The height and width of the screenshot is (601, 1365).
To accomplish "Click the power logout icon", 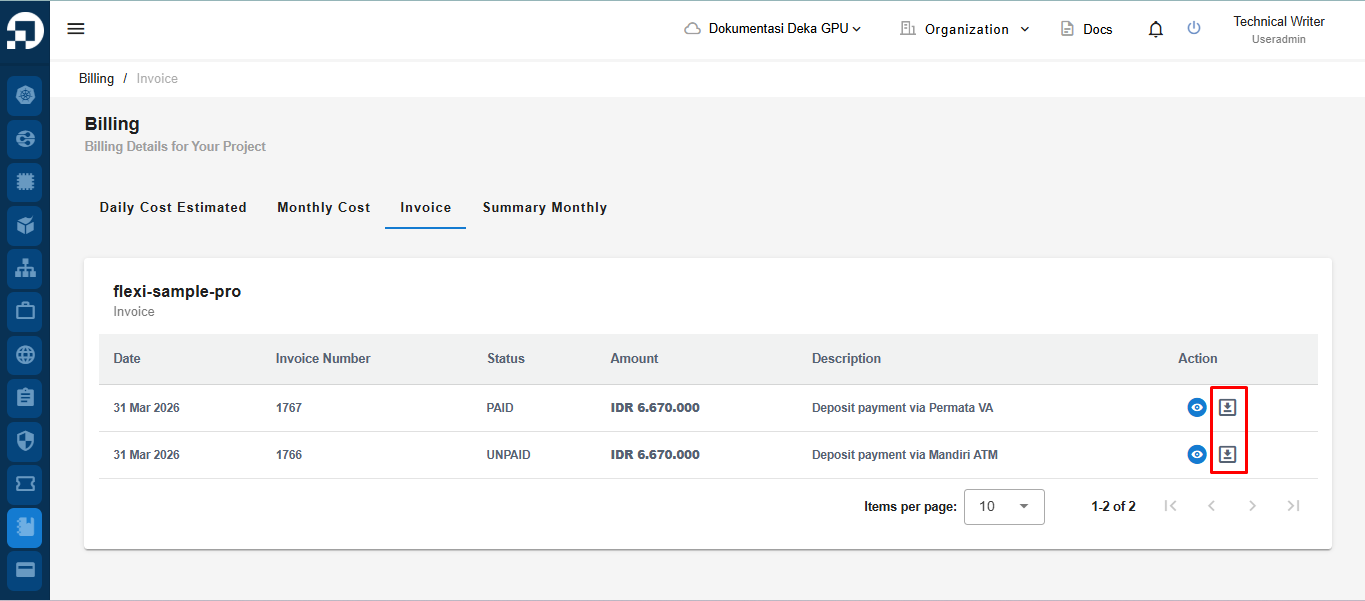I will coord(1194,28).
